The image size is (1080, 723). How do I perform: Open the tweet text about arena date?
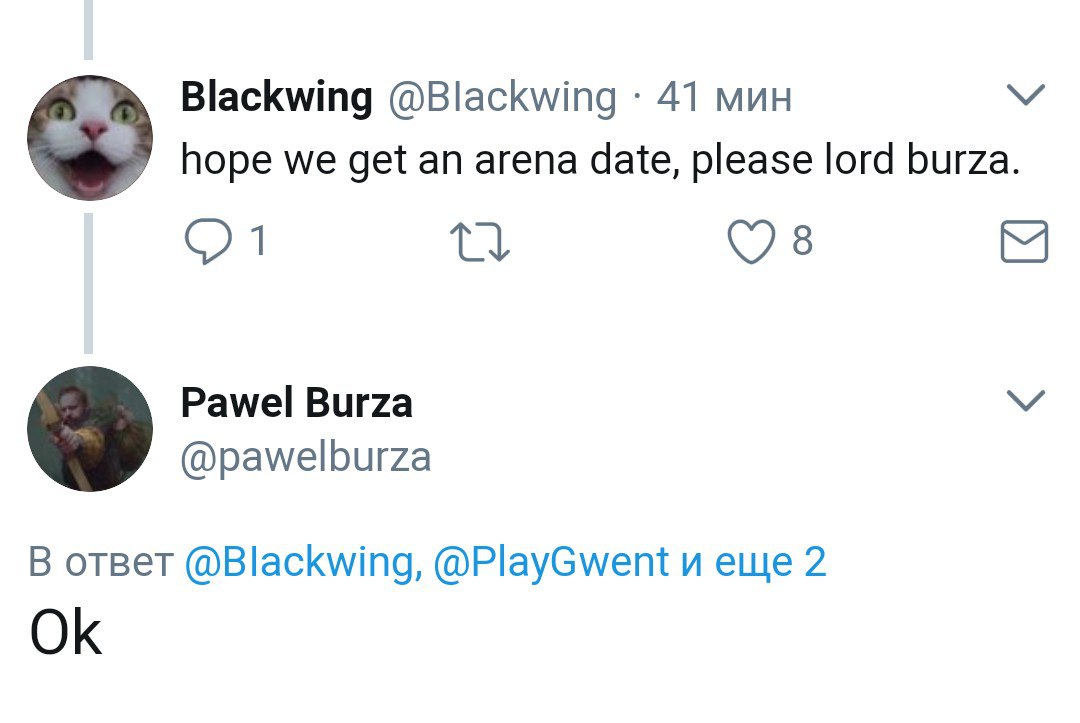click(600, 160)
